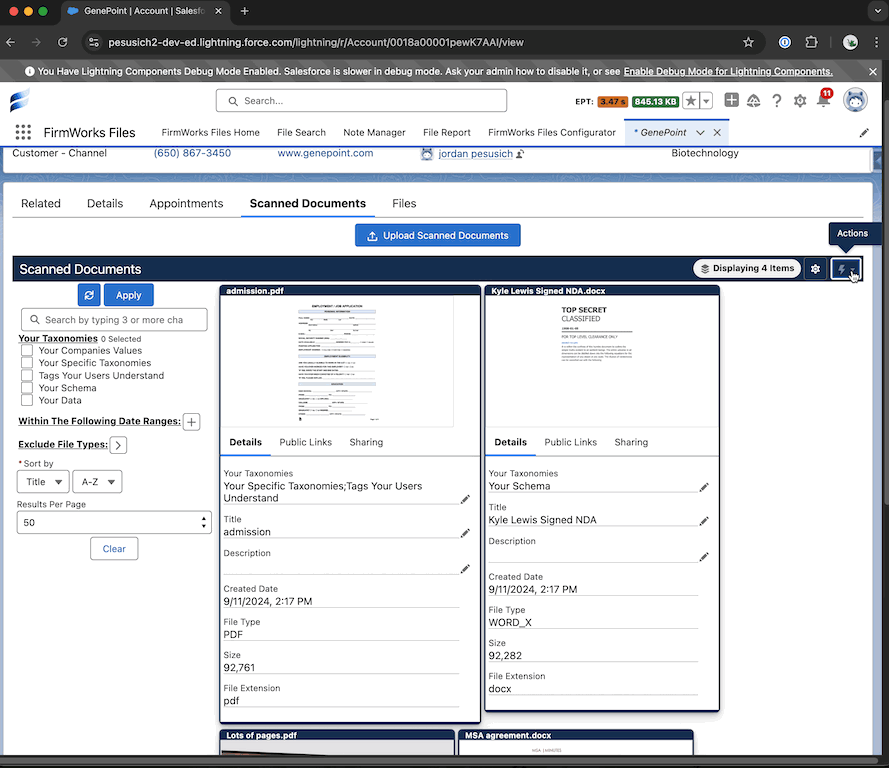Open the File Report nav item

click(447, 133)
